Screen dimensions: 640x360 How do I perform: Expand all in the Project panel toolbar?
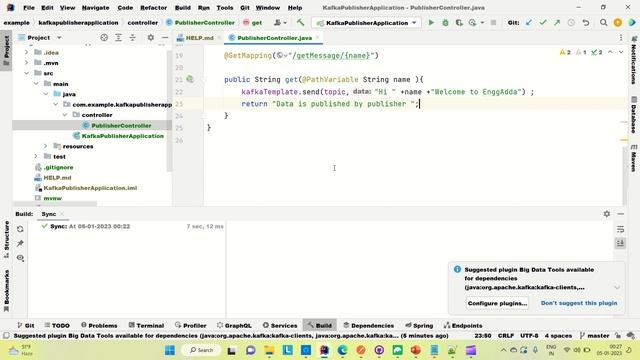118,38
